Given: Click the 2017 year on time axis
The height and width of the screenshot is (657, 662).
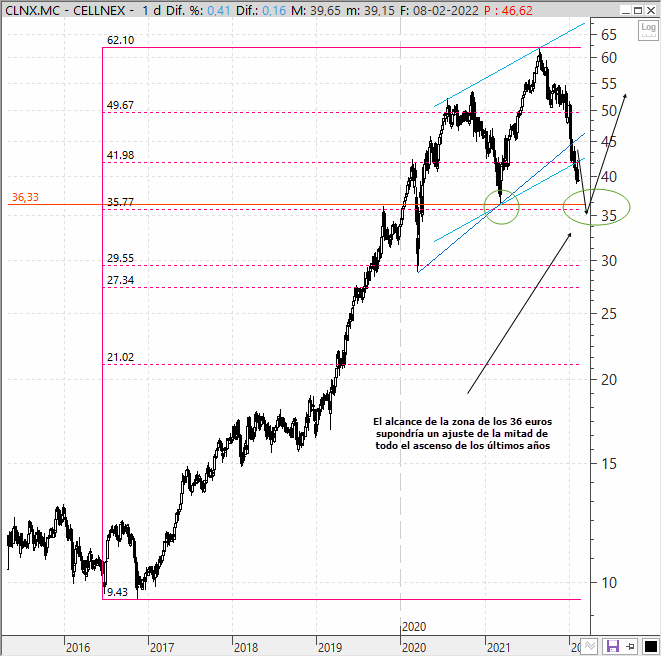Looking at the screenshot, I should tap(162, 647).
